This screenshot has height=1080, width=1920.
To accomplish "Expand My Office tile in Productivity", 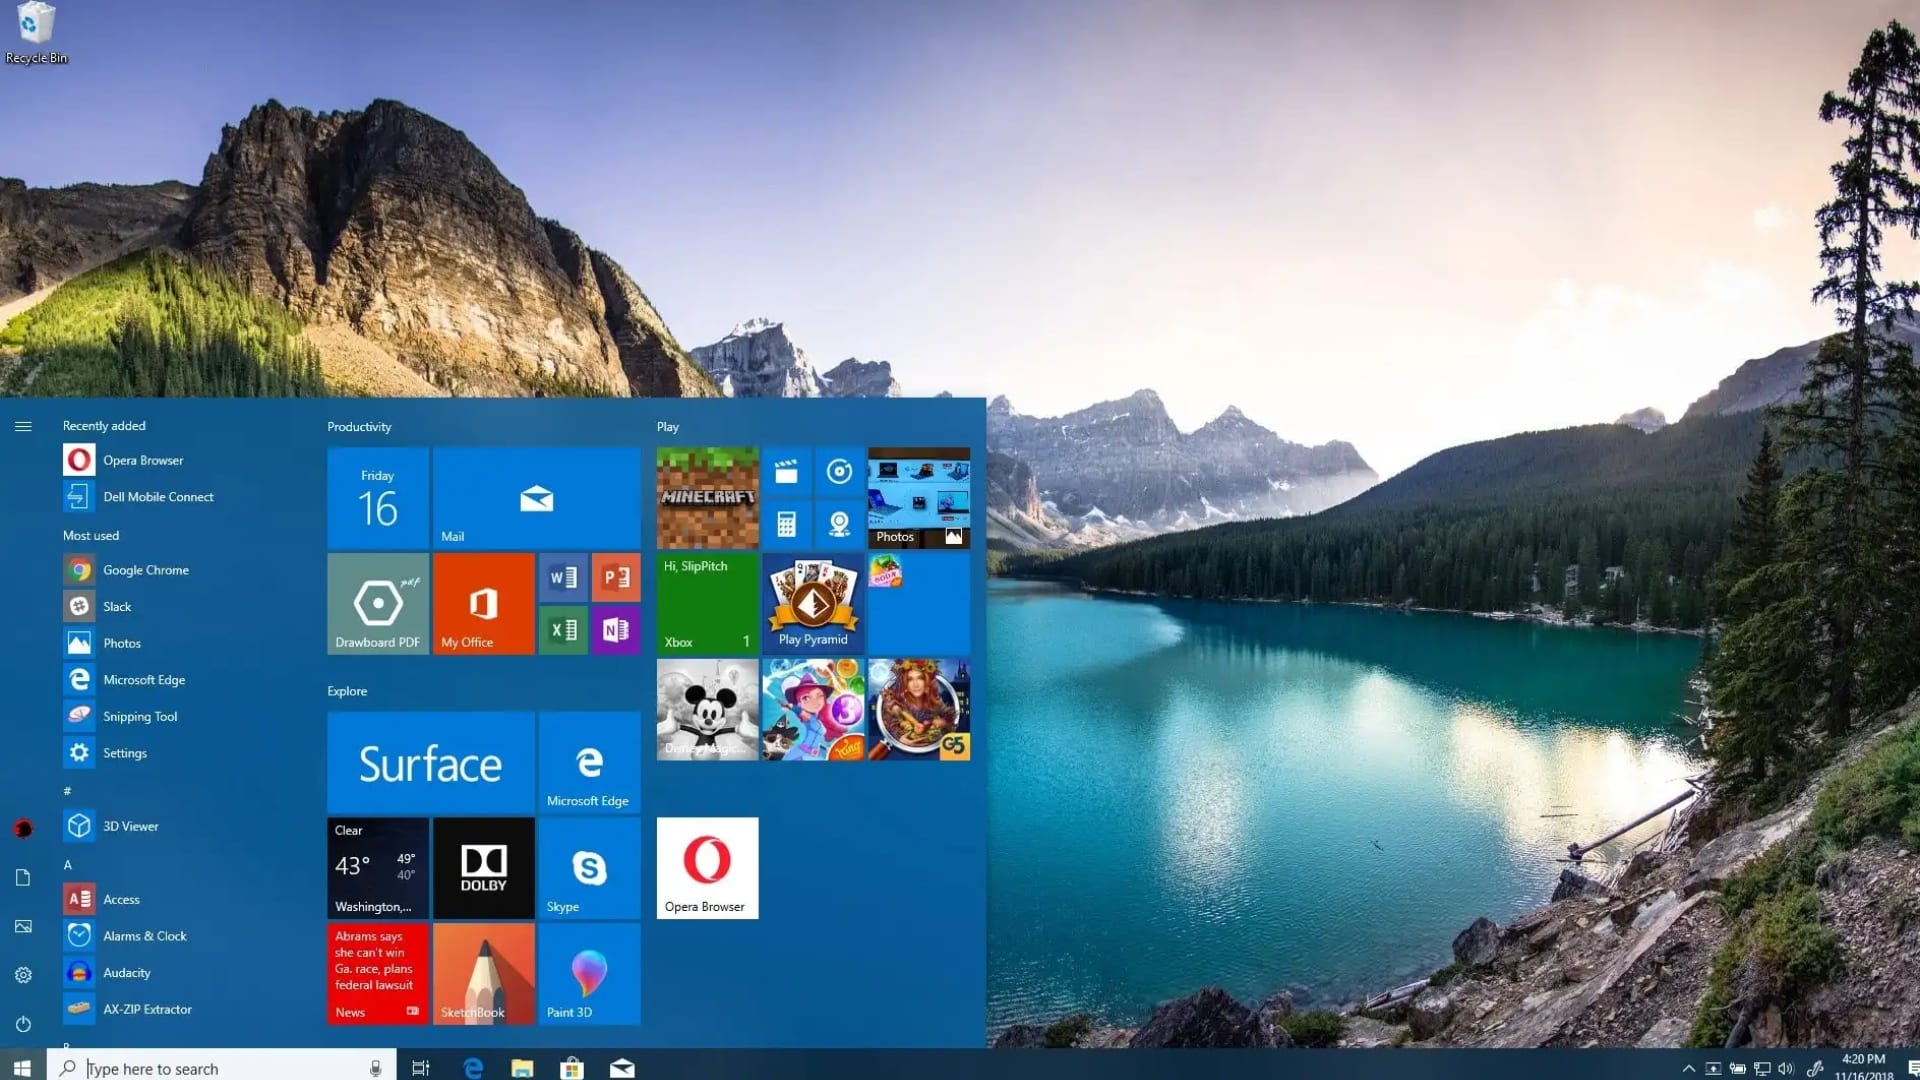I will [x=483, y=604].
